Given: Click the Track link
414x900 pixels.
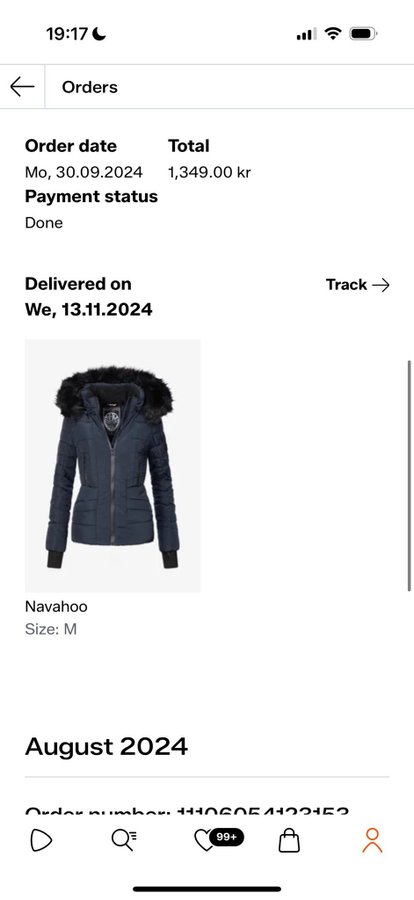Looking at the screenshot, I should point(358,285).
